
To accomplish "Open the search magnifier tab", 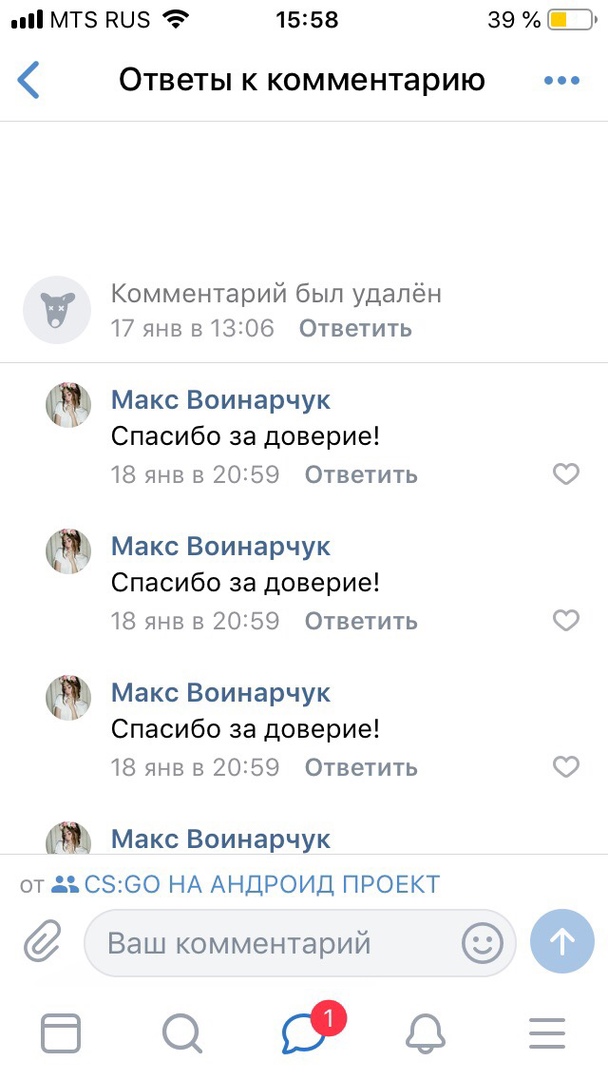I will [182, 1032].
